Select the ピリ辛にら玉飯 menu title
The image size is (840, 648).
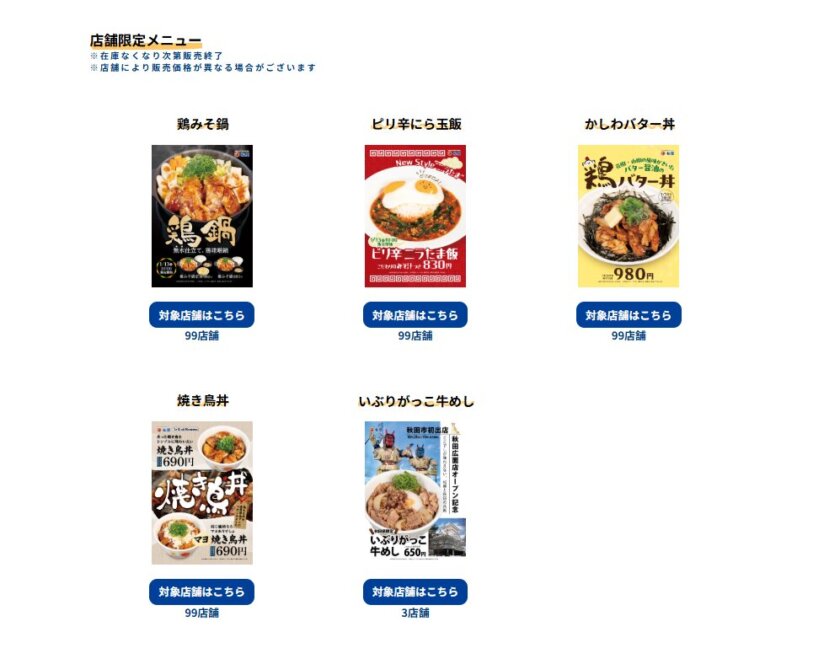pyautogui.click(x=416, y=124)
